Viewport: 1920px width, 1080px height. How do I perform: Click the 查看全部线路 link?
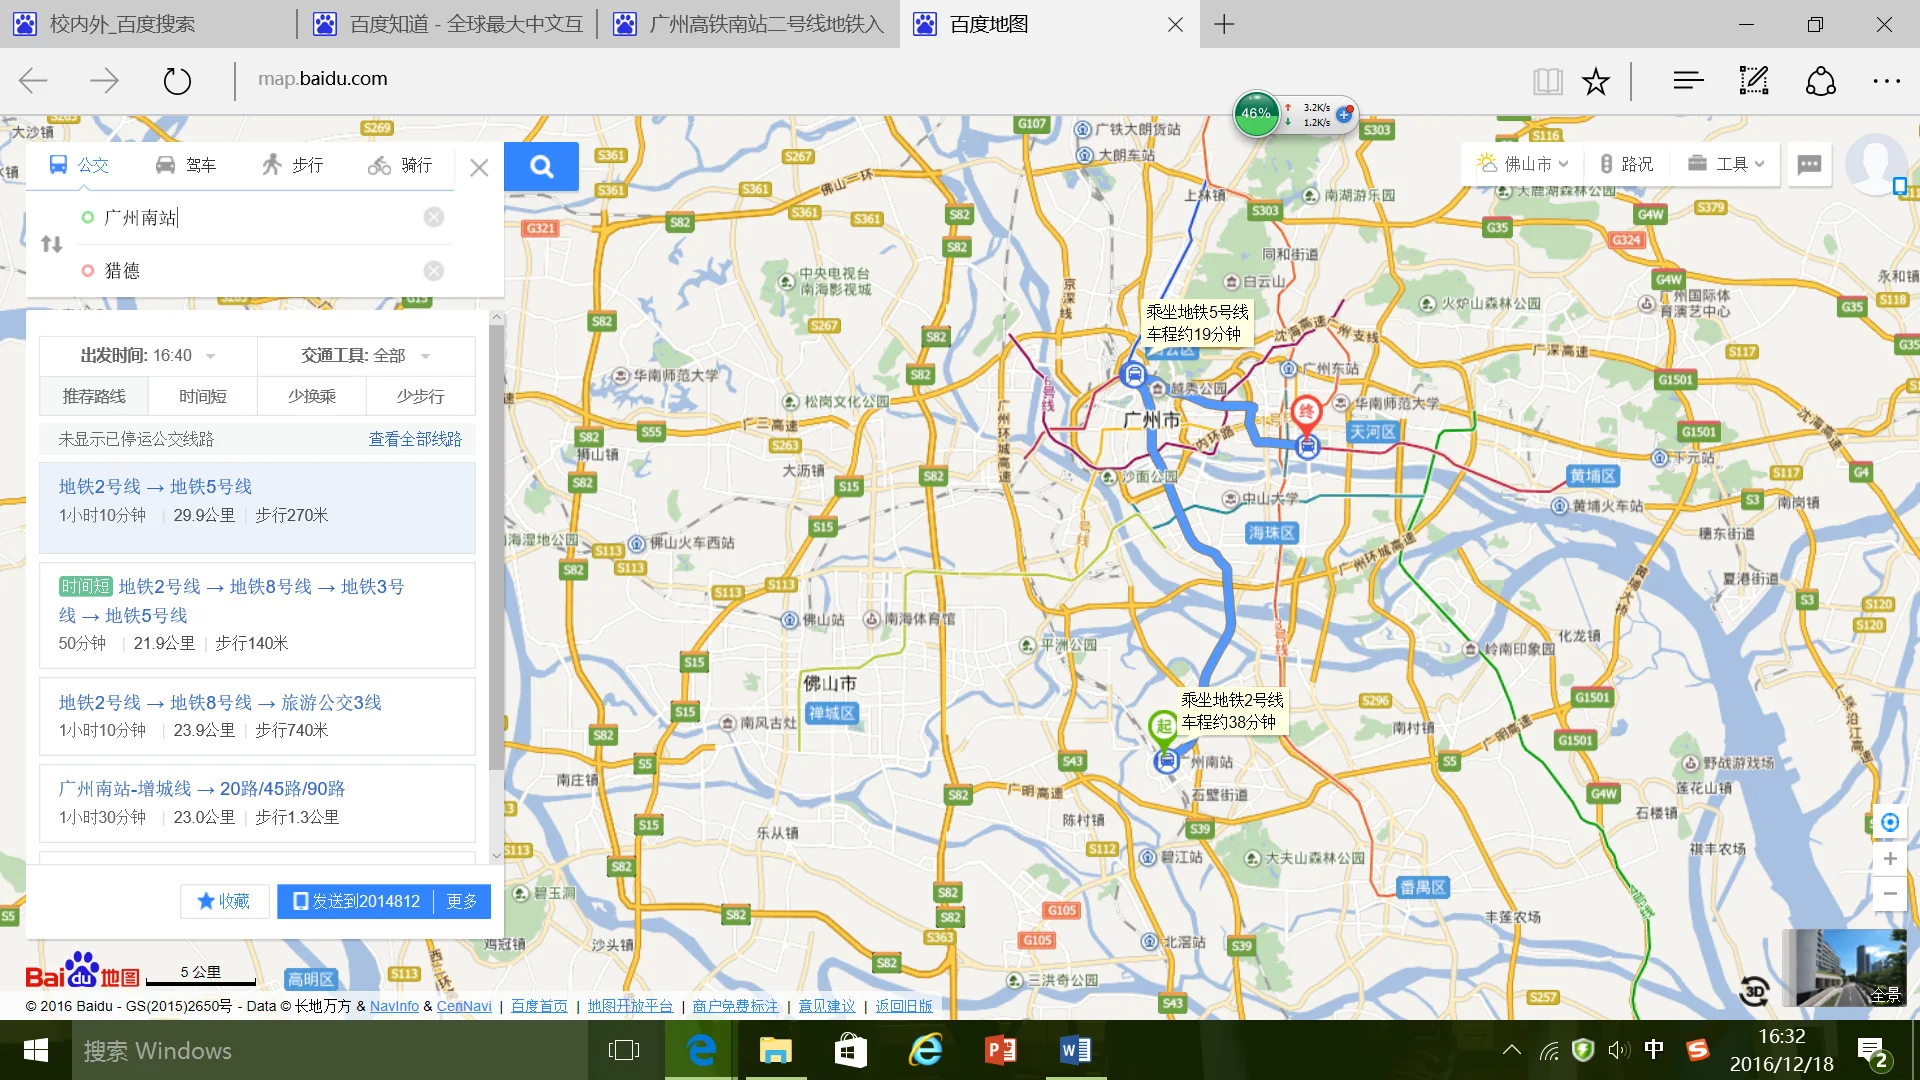(x=415, y=439)
